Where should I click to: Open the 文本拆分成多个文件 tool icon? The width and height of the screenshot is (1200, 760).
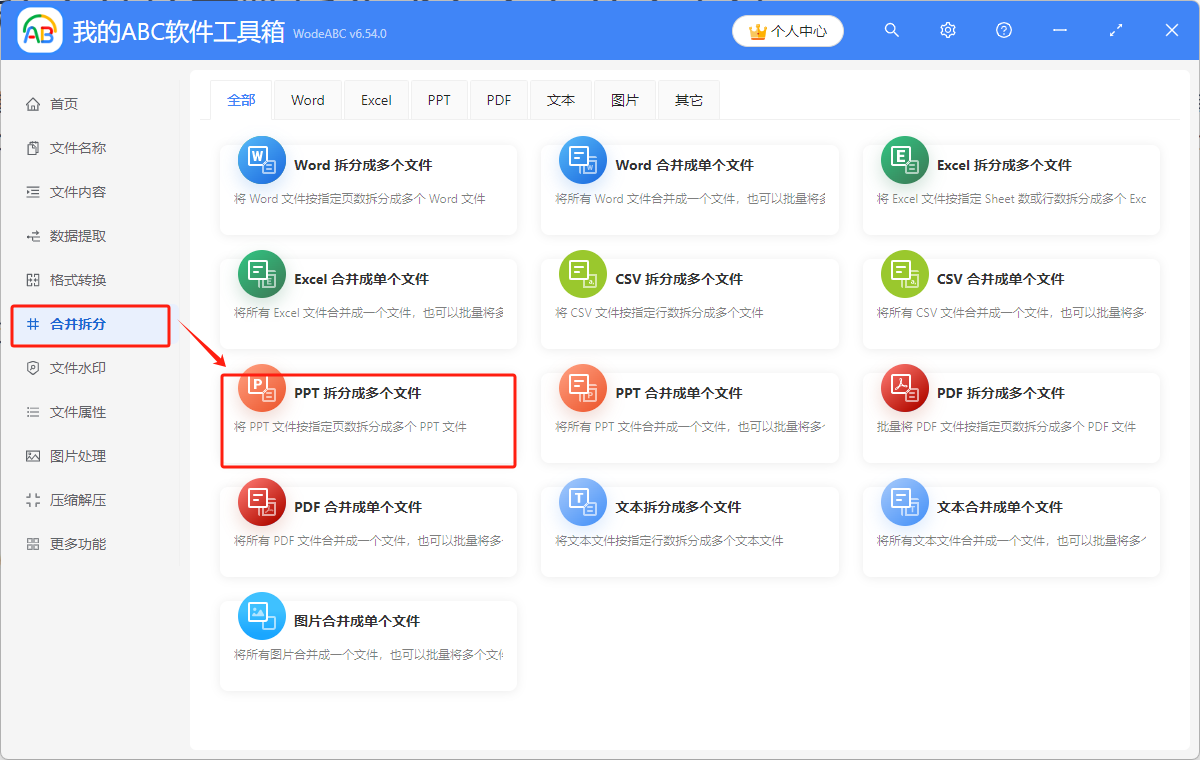582,501
